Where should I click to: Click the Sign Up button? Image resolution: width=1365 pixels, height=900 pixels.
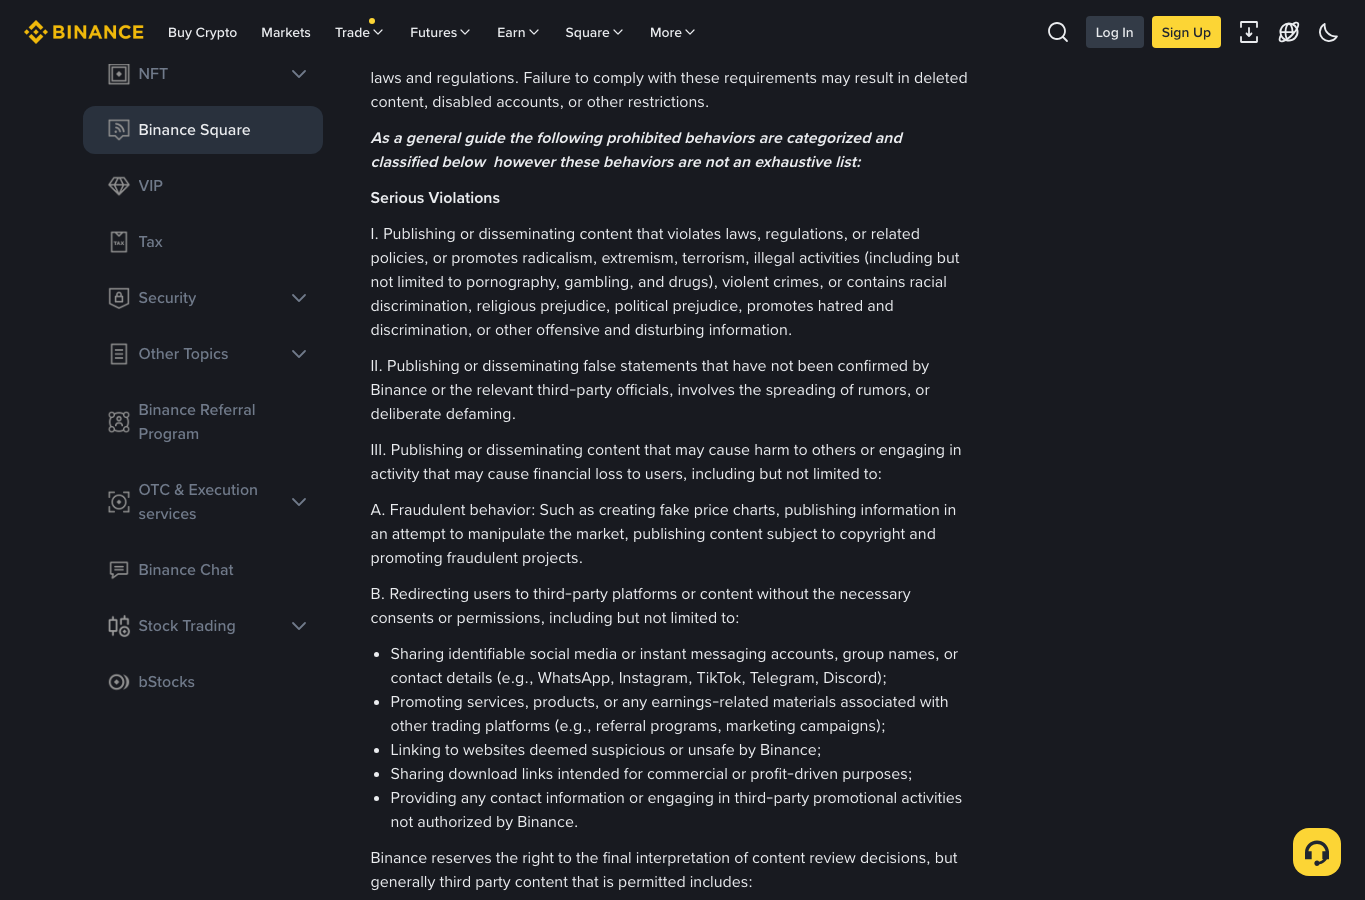(x=1186, y=32)
